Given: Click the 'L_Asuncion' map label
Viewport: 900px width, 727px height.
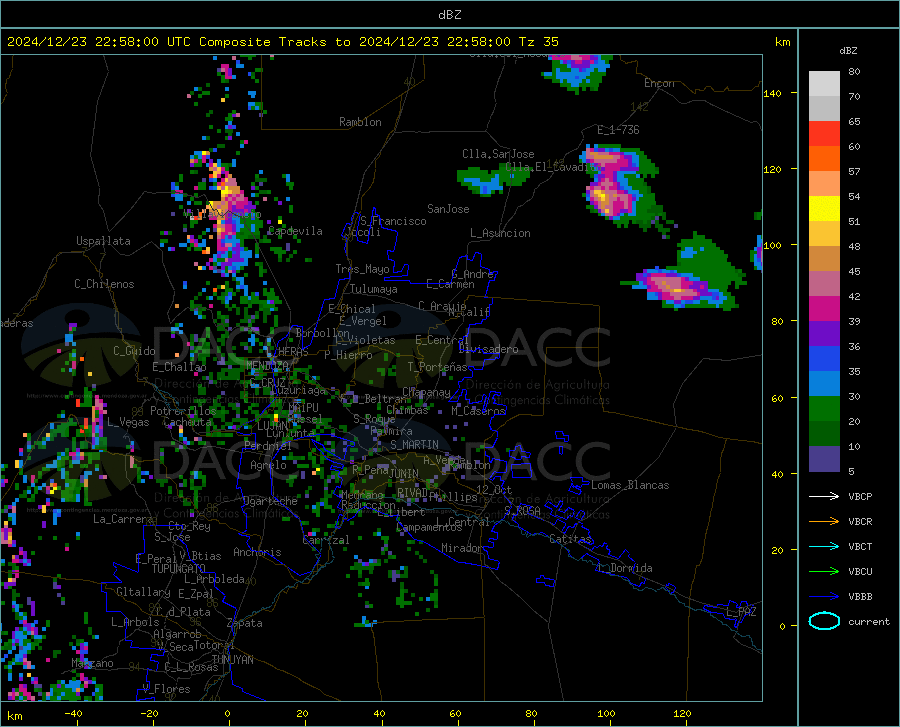Looking at the screenshot, I should (500, 233).
